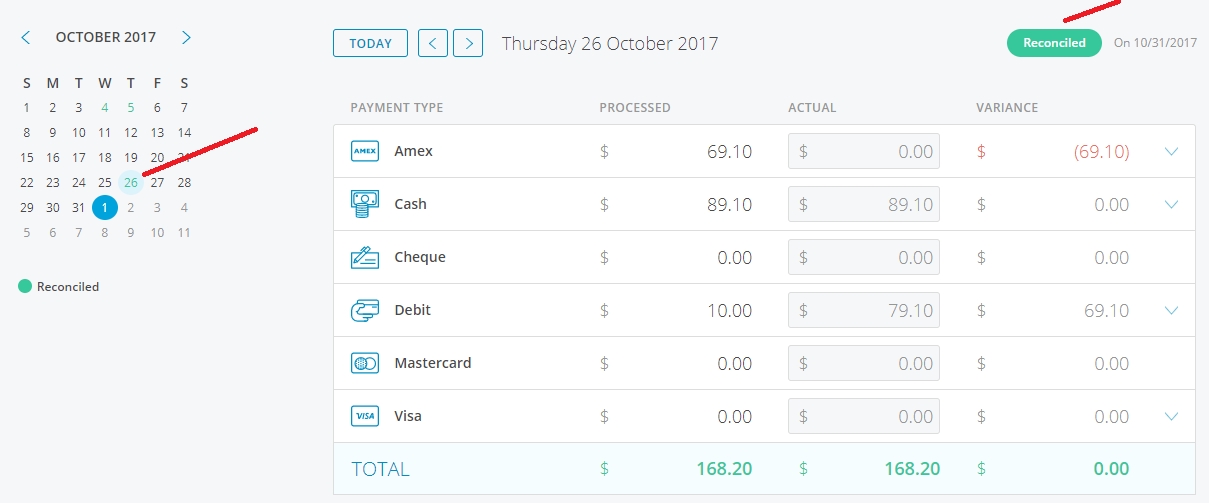
Task: Expand the Debit row details
Action: (1172, 310)
